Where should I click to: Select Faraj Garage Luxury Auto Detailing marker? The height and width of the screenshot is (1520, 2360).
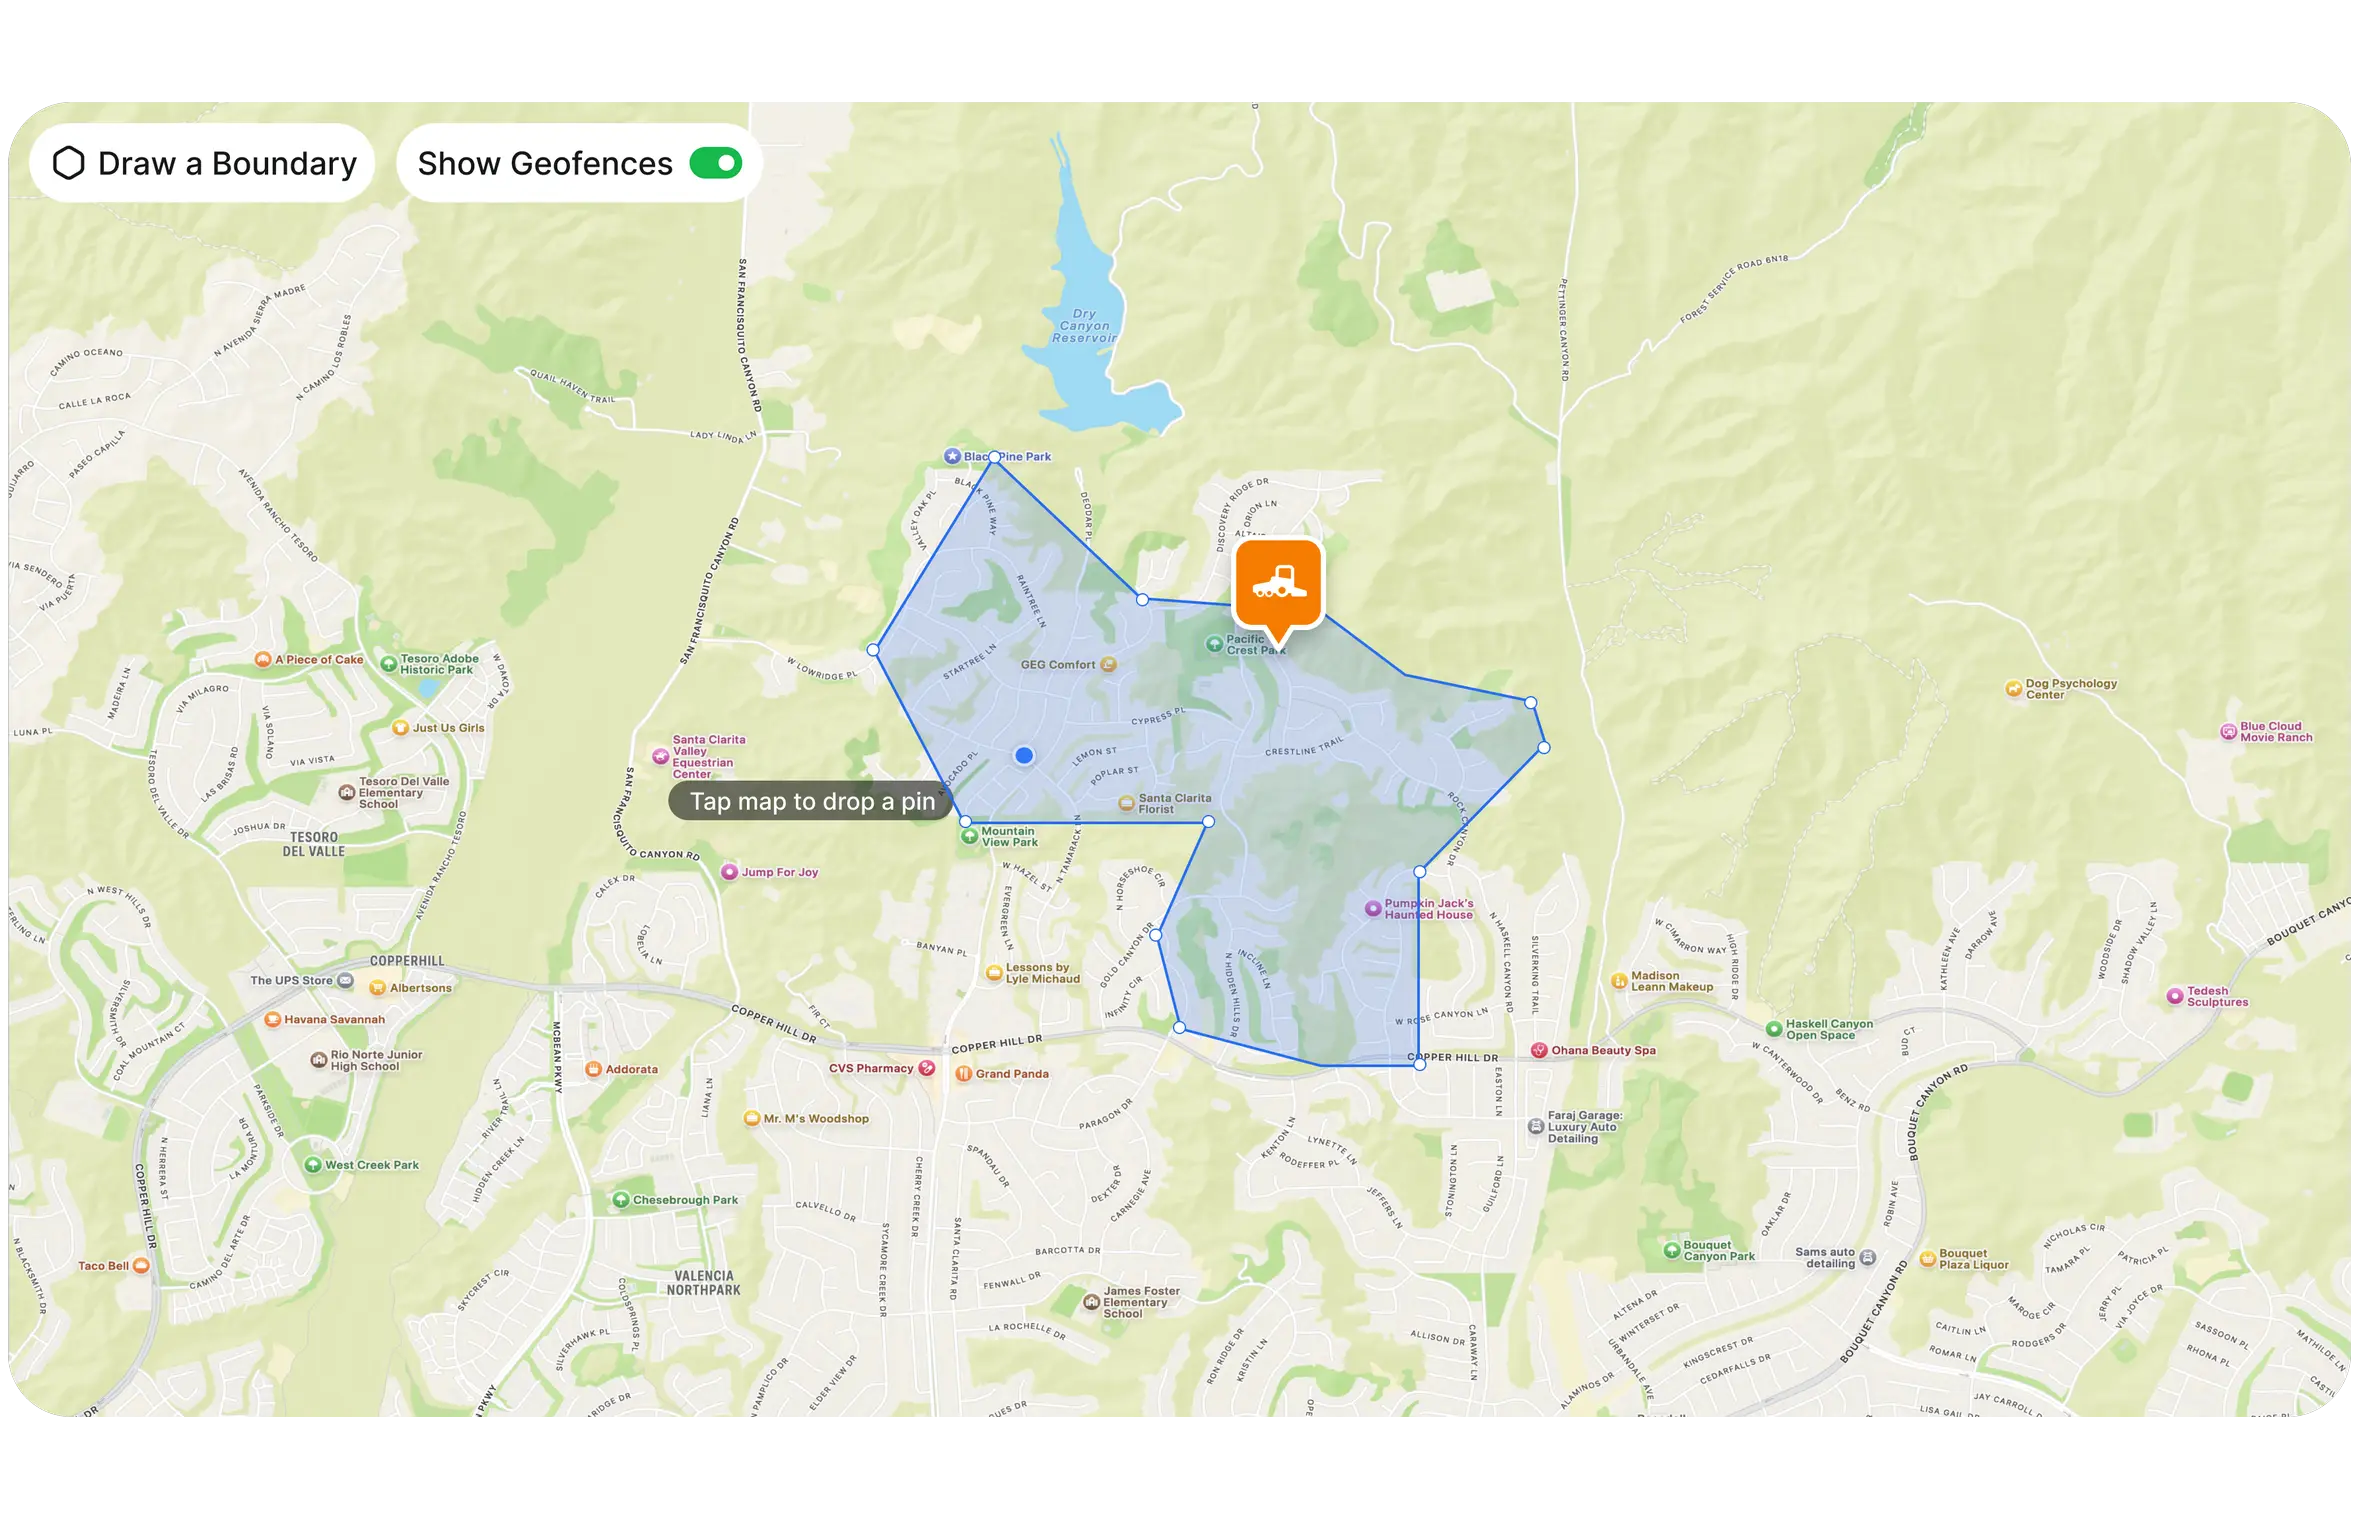[x=1536, y=1127]
